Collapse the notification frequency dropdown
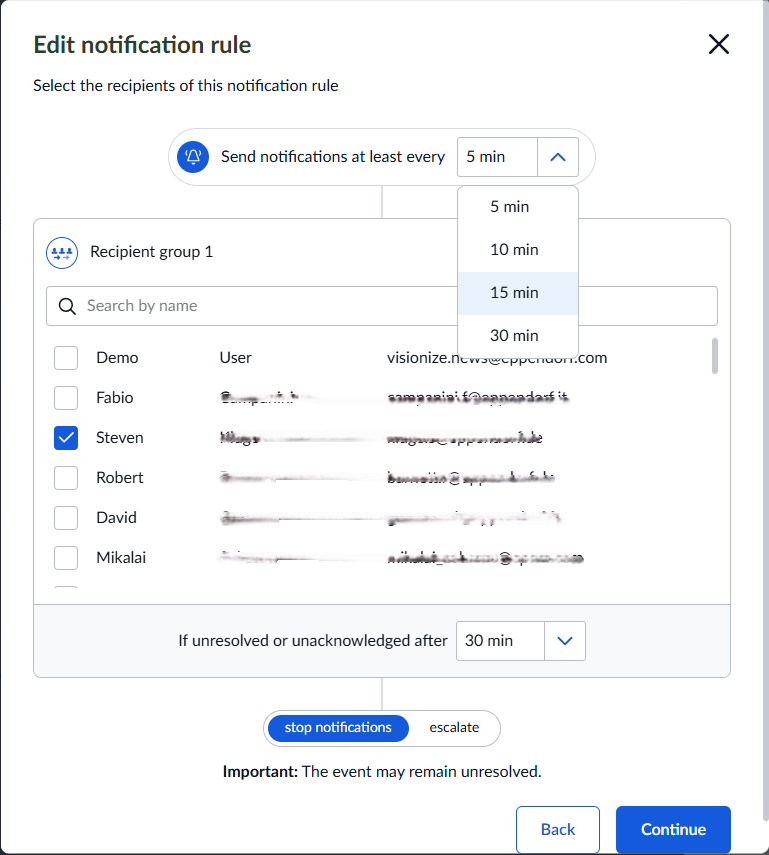This screenshot has height=855, width=769. pyautogui.click(x=559, y=157)
